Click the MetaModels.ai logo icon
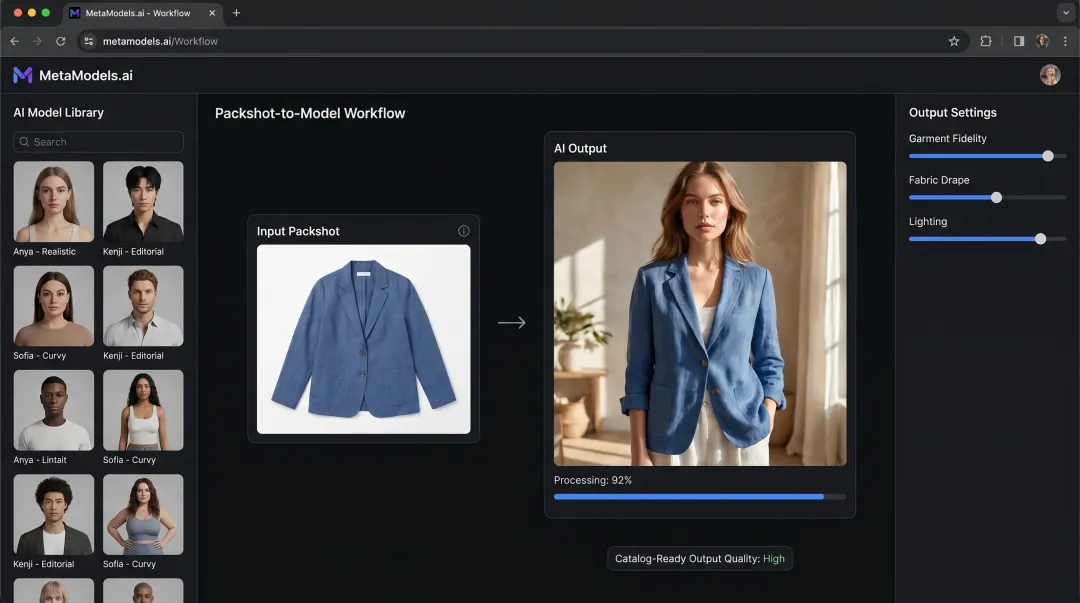The width and height of the screenshot is (1080, 603). click(x=23, y=75)
